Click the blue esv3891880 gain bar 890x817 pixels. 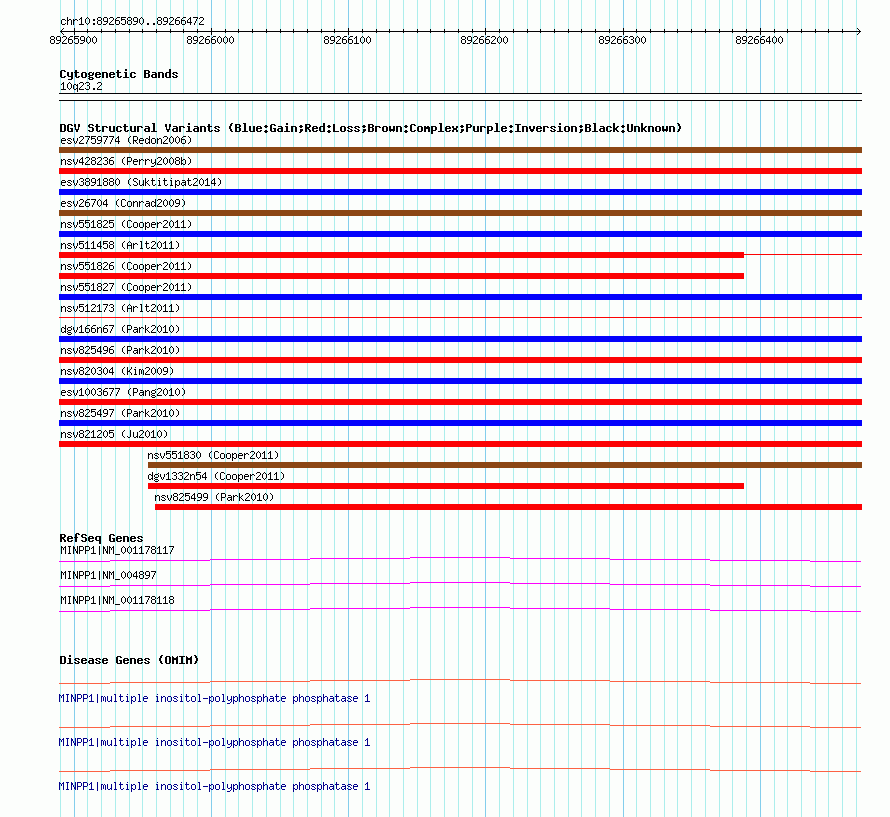[460, 192]
